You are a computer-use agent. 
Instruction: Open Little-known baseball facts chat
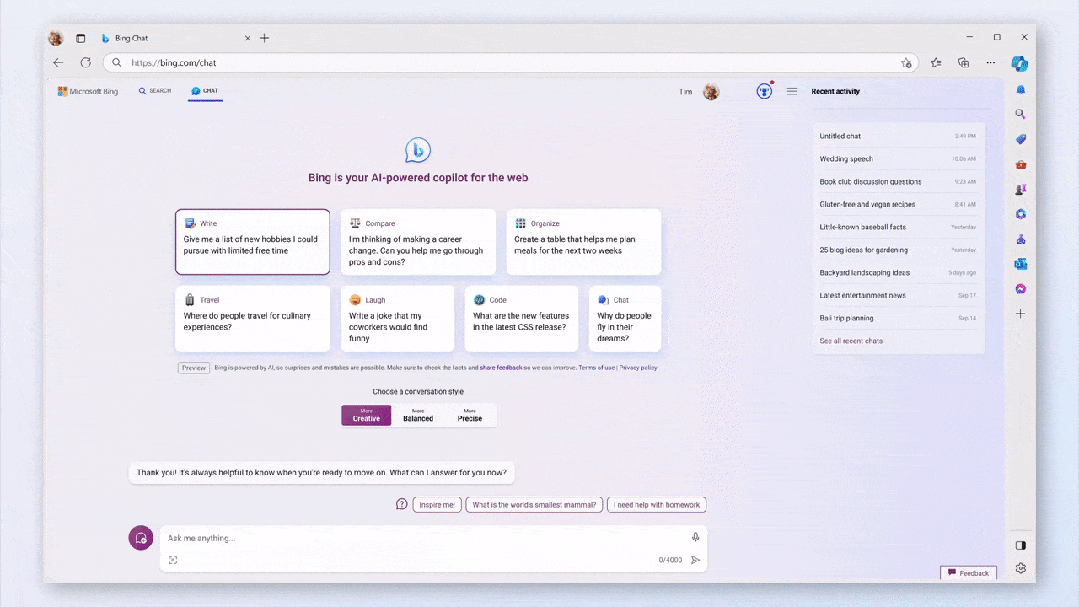[897, 227]
